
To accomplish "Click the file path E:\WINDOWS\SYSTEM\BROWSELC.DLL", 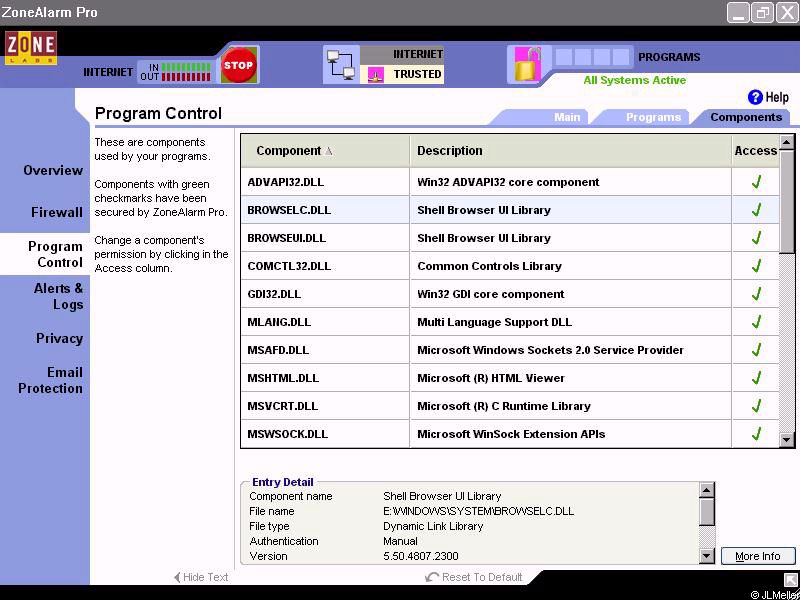I will coord(479,511).
